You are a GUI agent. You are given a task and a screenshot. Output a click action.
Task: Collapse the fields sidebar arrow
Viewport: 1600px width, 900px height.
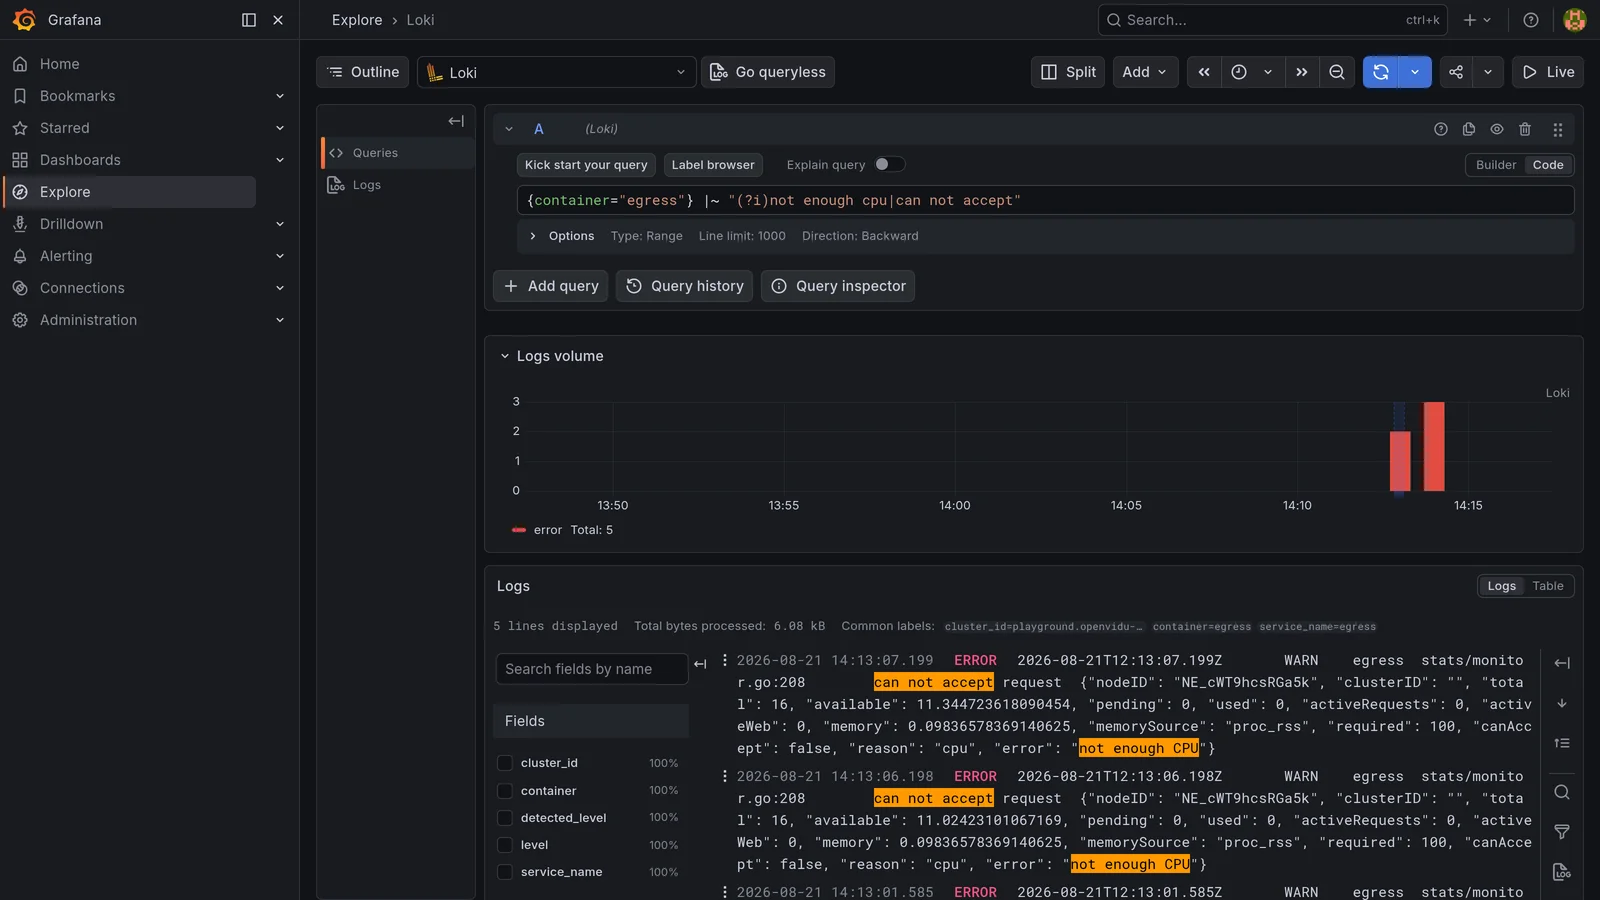coord(700,663)
